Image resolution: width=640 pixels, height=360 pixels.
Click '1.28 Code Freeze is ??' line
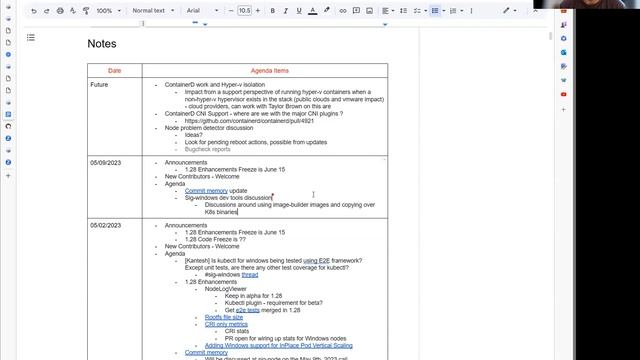click(x=215, y=239)
